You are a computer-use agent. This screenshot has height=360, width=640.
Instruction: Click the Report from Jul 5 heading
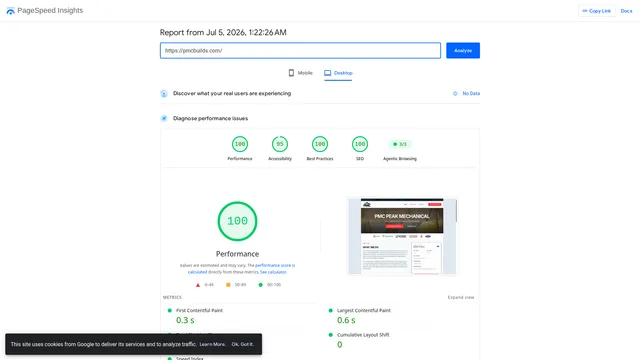point(223,32)
